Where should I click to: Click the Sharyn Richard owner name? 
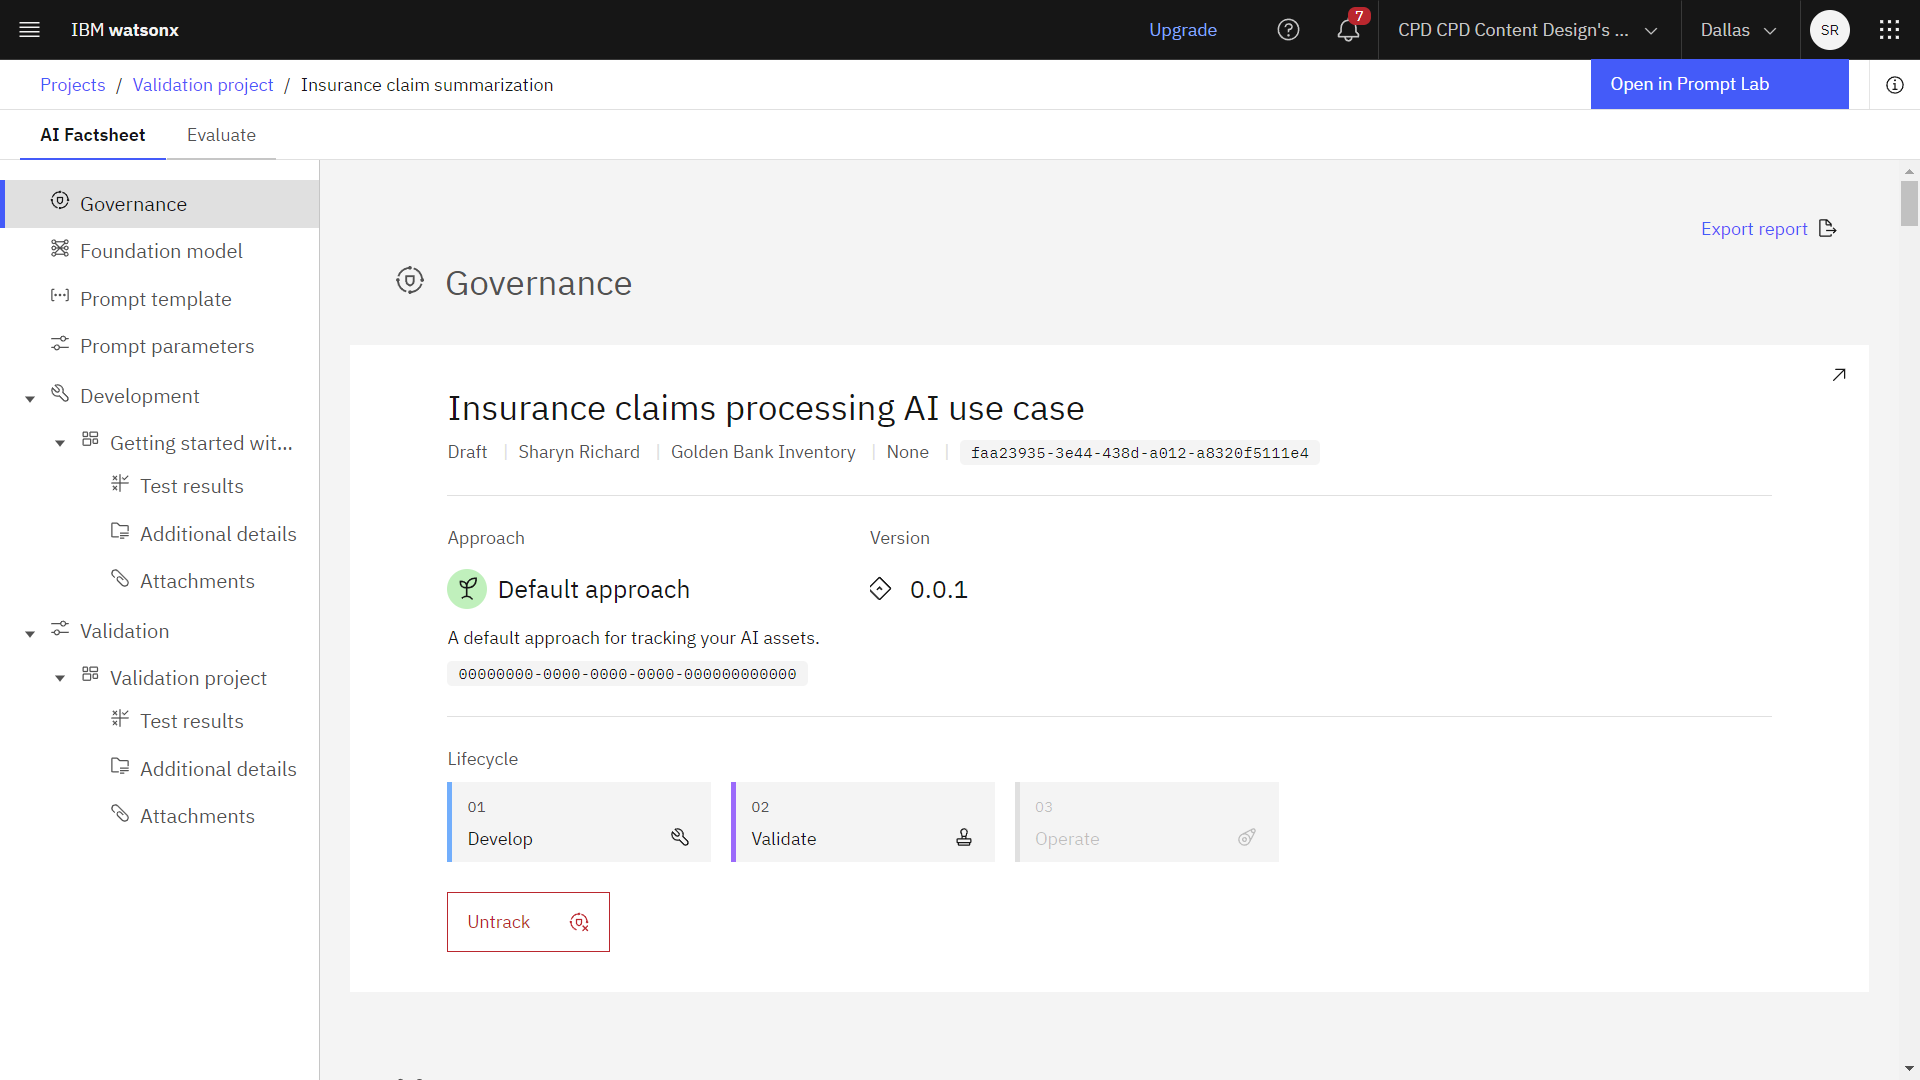pos(579,452)
